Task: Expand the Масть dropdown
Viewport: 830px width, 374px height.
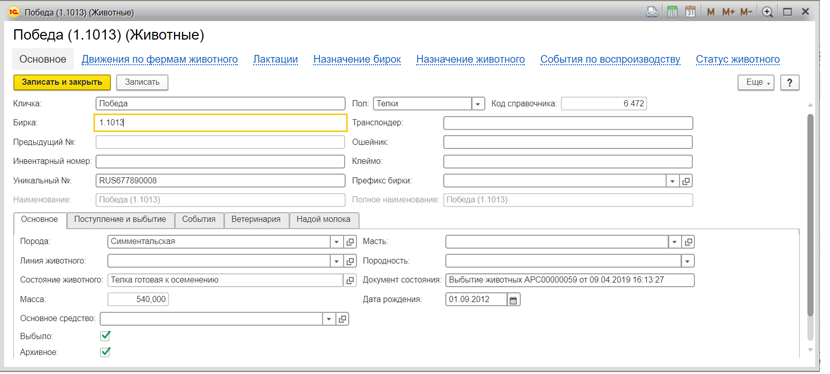Action: click(x=674, y=242)
